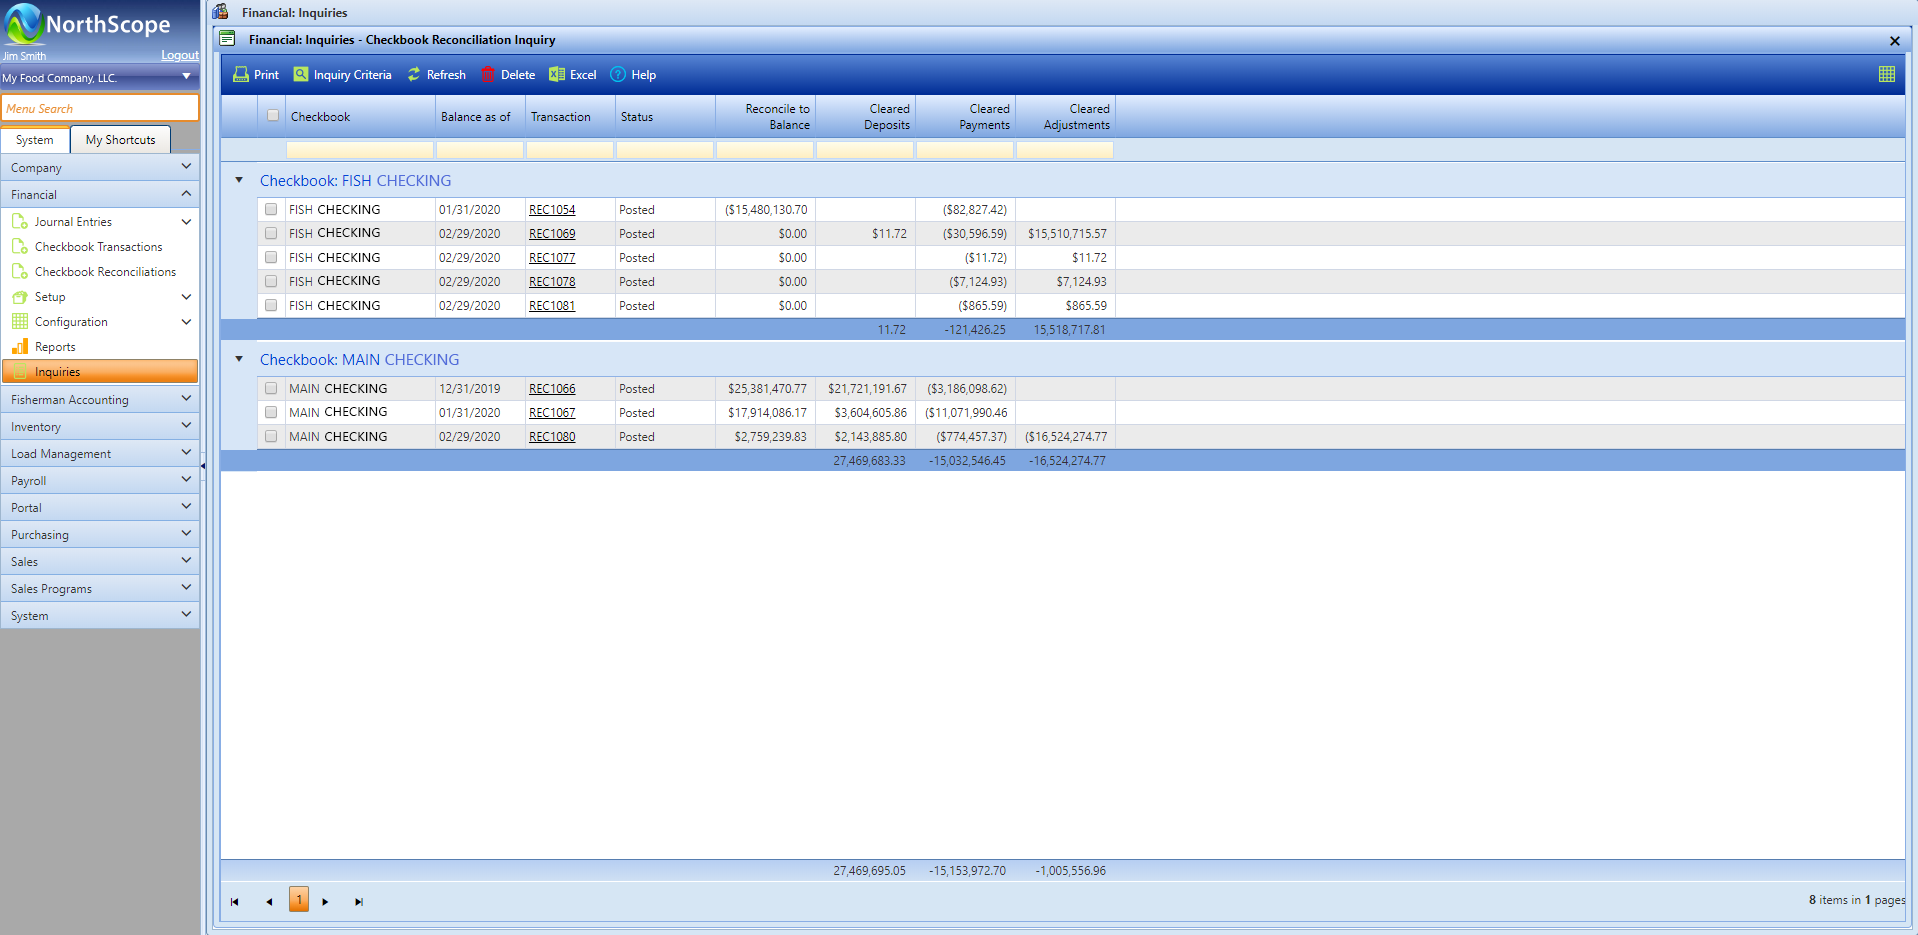Open transaction link REC1069
Image resolution: width=1918 pixels, height=935 pixels.
(552, 234)
